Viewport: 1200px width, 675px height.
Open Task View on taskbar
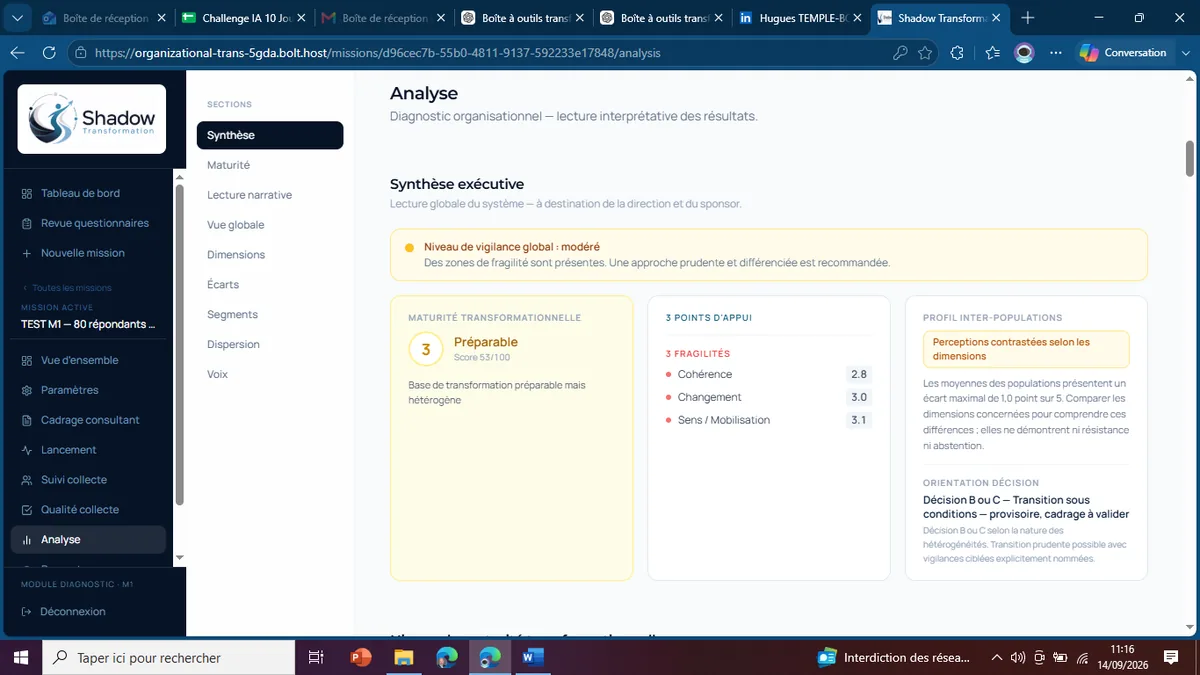coord(316,657)
